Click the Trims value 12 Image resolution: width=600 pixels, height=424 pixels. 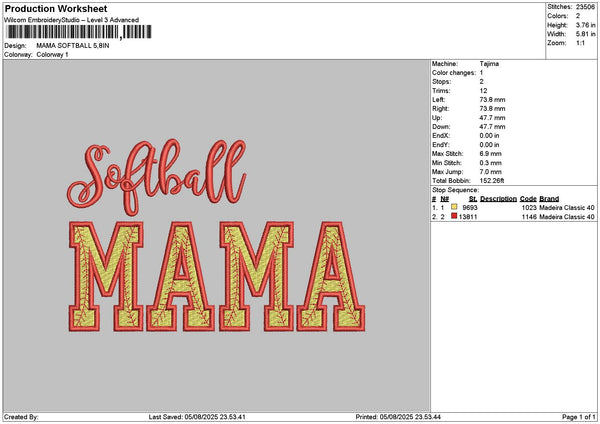coord(483,91)
